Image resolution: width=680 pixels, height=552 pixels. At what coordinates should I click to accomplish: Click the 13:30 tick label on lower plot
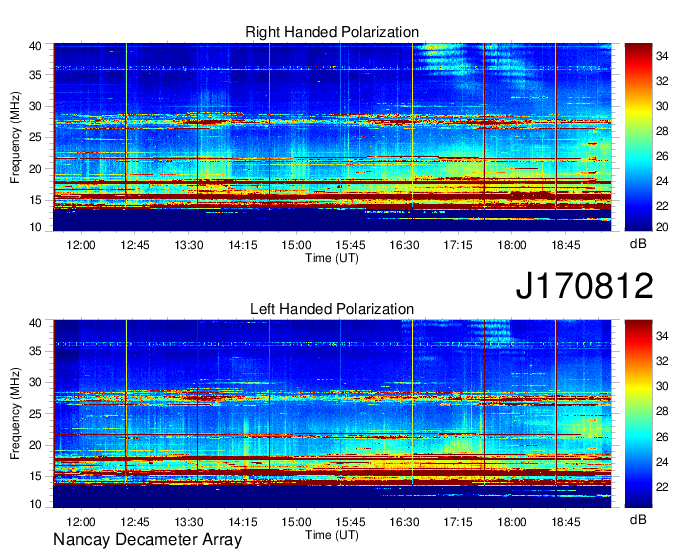[189, 522]
